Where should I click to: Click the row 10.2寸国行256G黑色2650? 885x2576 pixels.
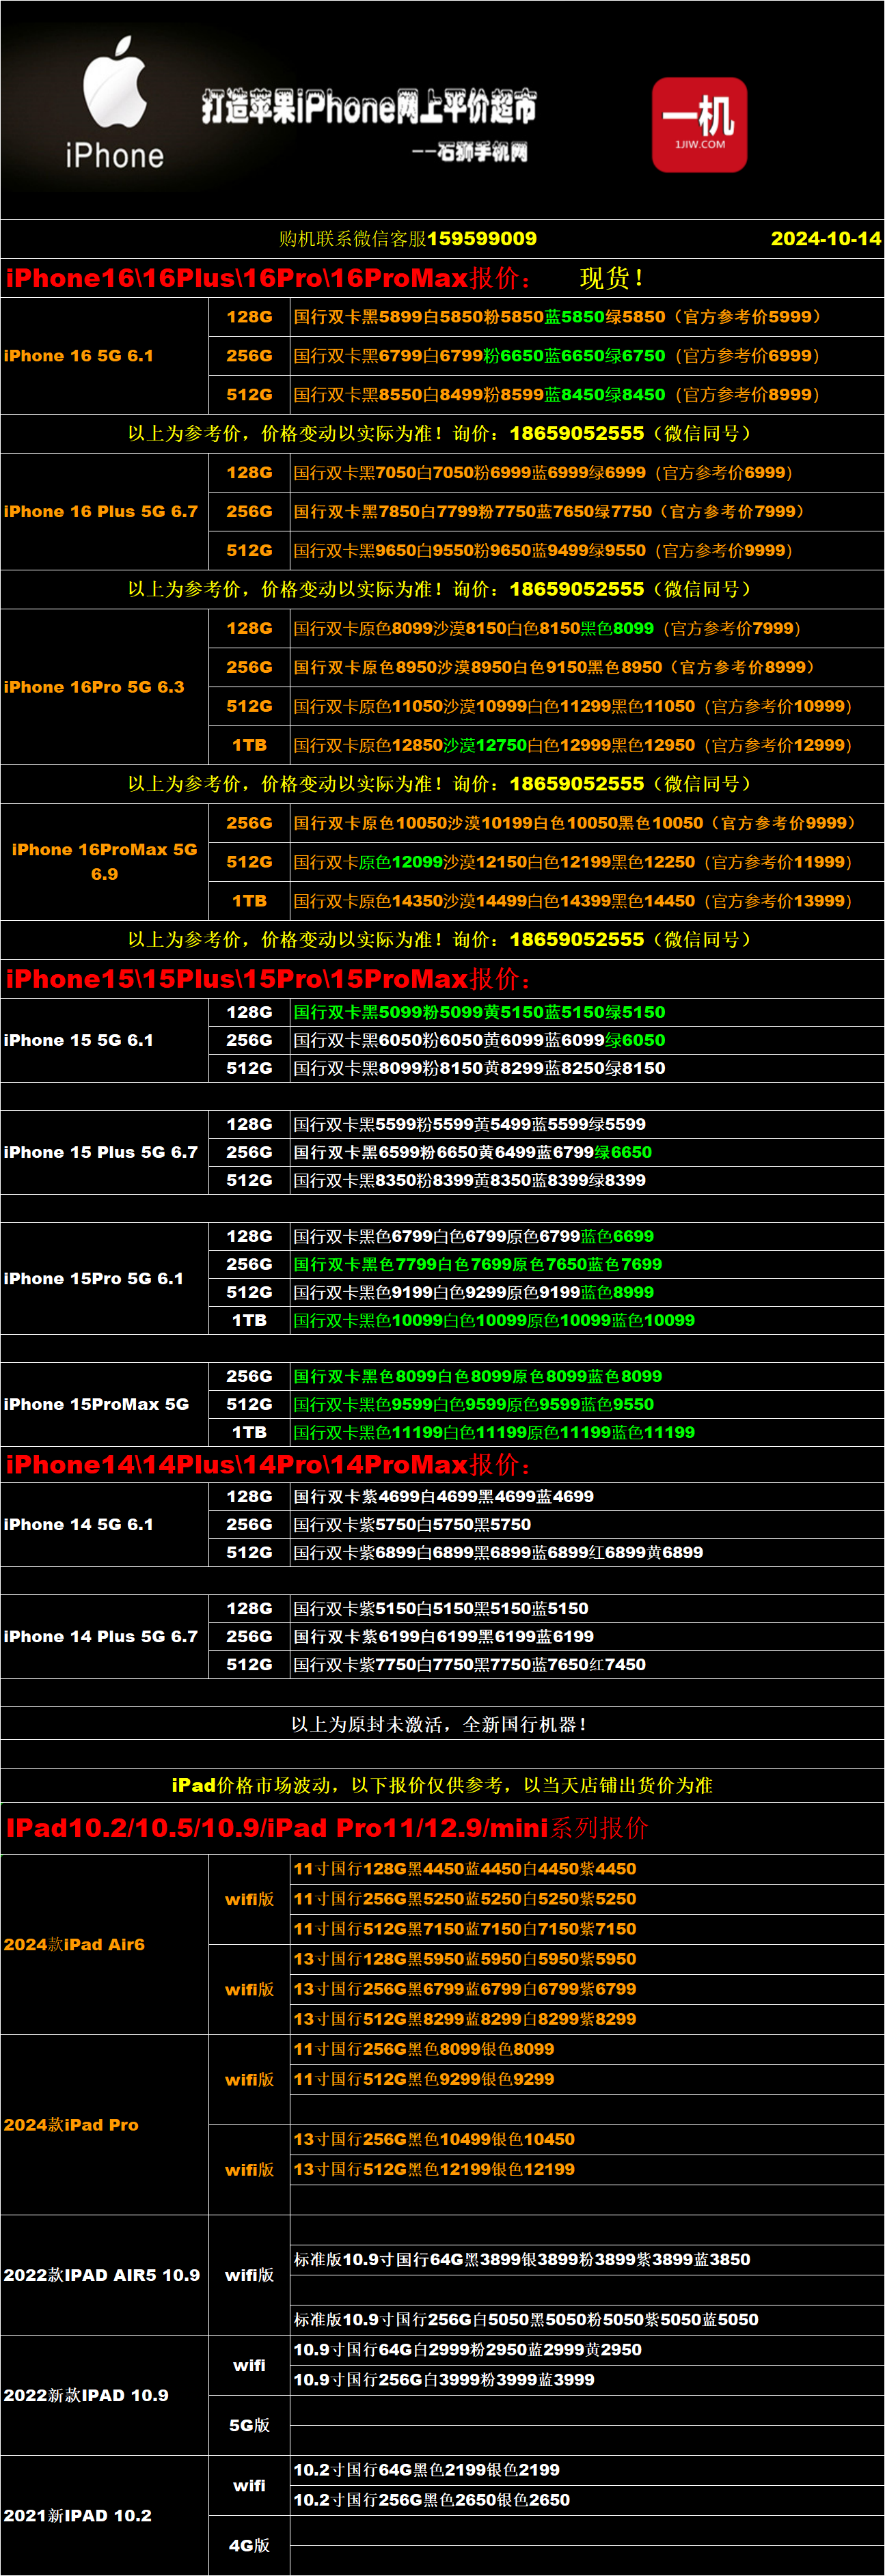click(587, 2500)
